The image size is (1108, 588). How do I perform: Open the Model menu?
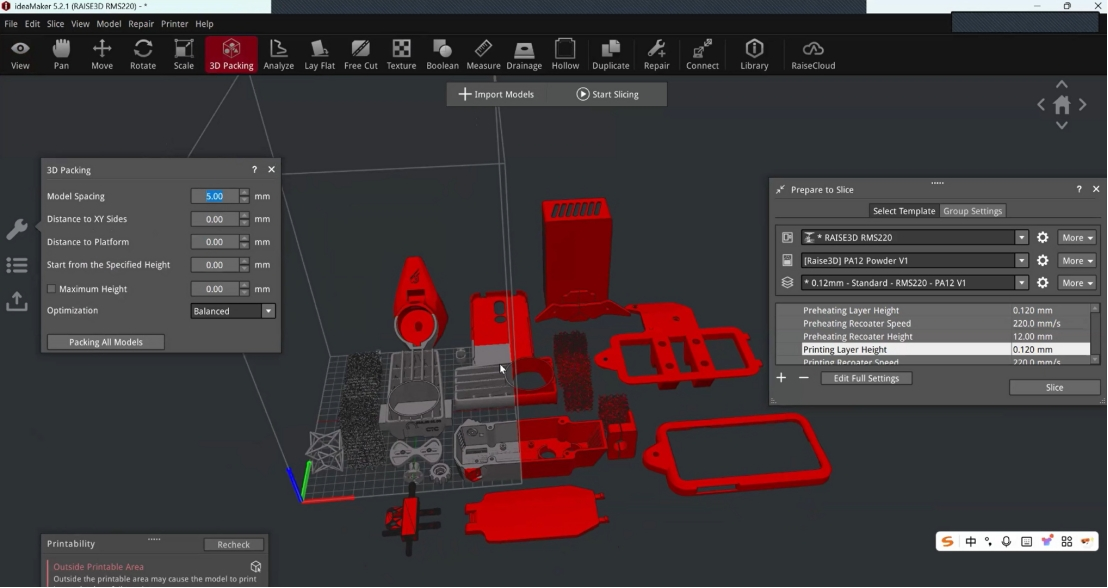coord(109,23)
